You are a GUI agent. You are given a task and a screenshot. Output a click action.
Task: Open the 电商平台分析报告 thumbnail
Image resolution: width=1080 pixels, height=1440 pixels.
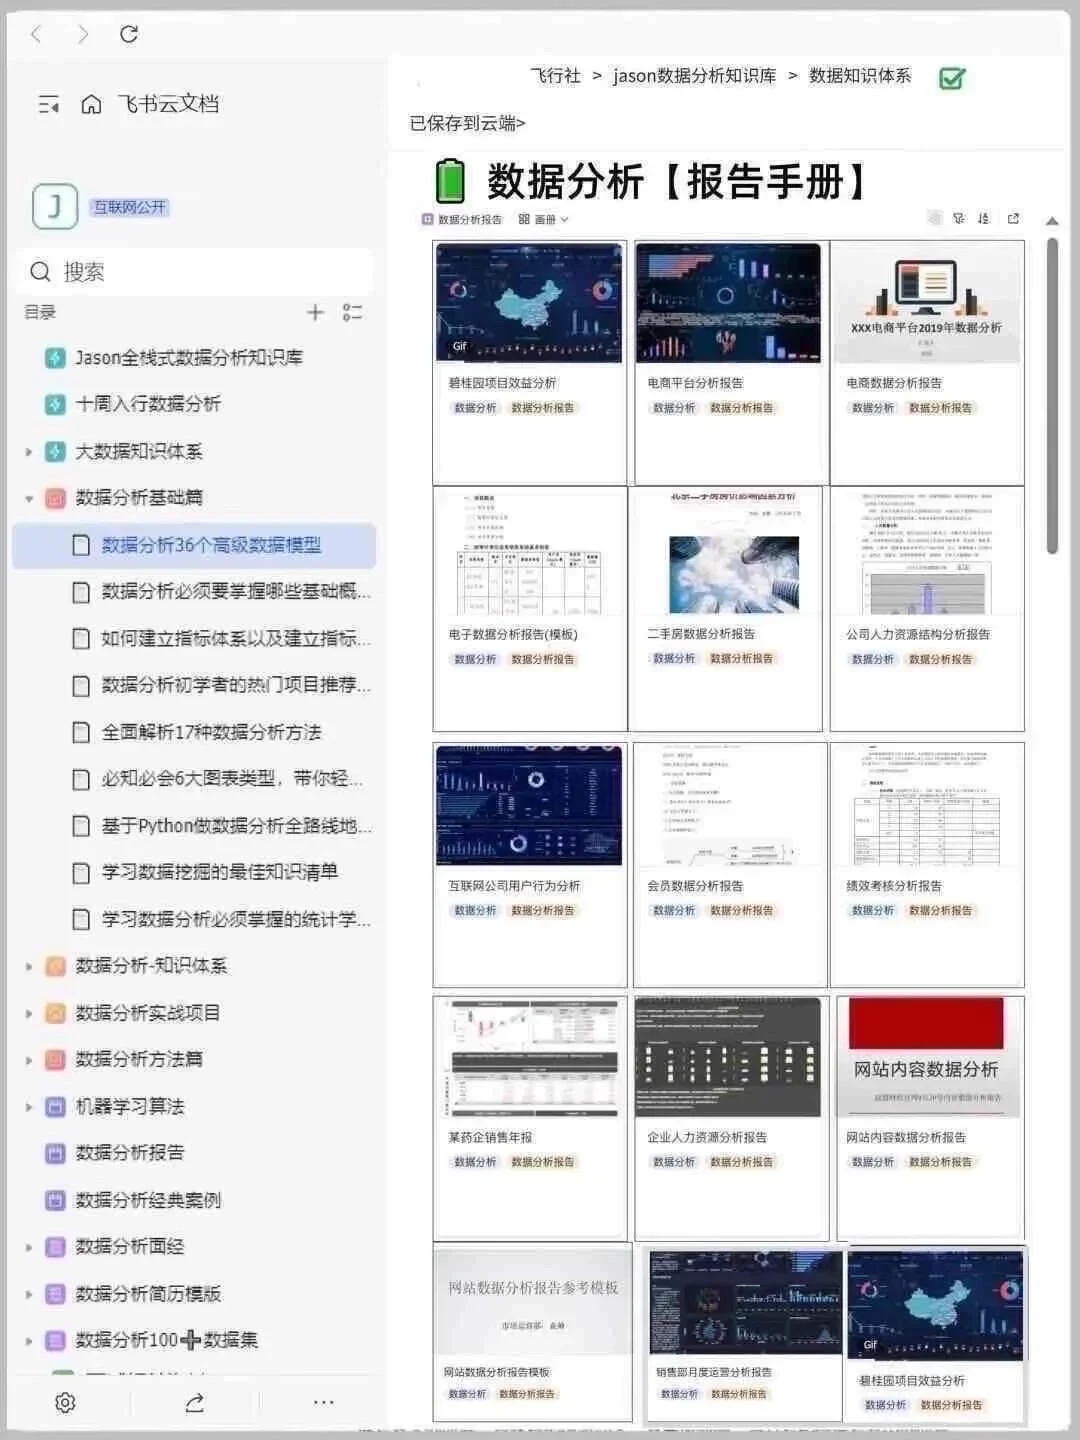point(730,300)
